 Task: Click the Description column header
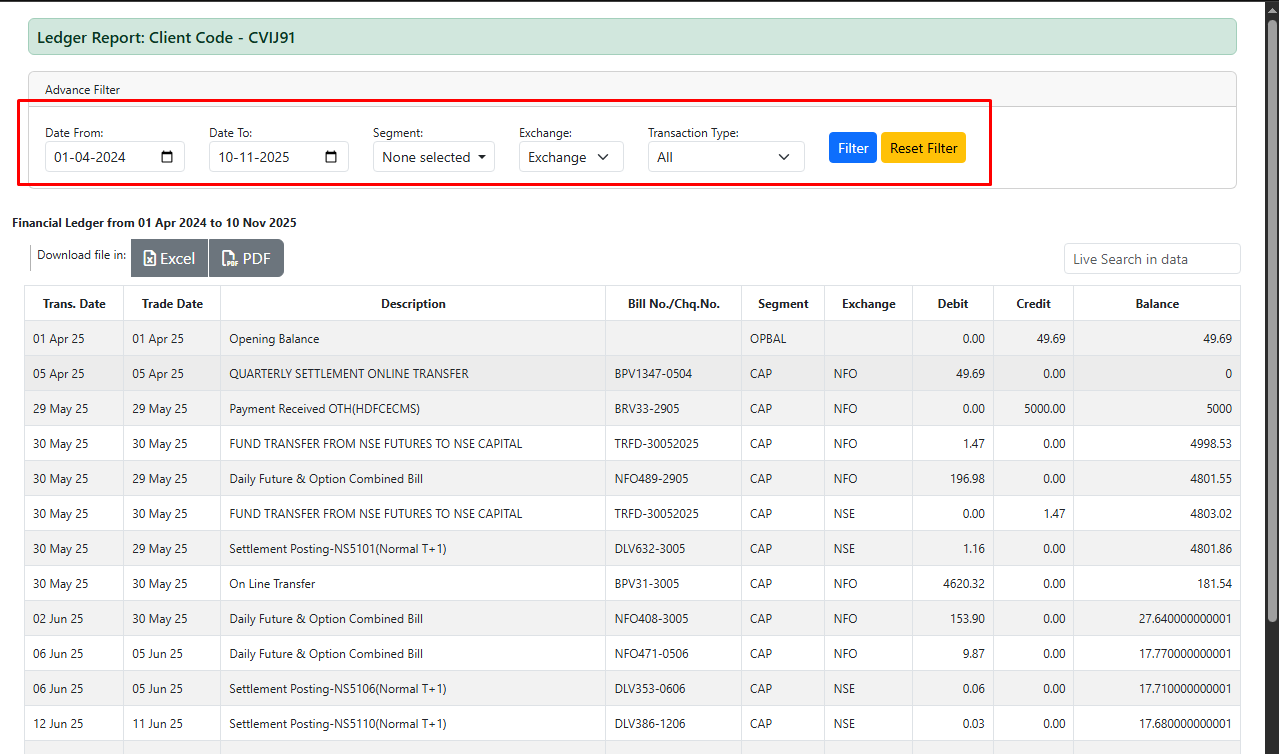[x=413, y=304]
